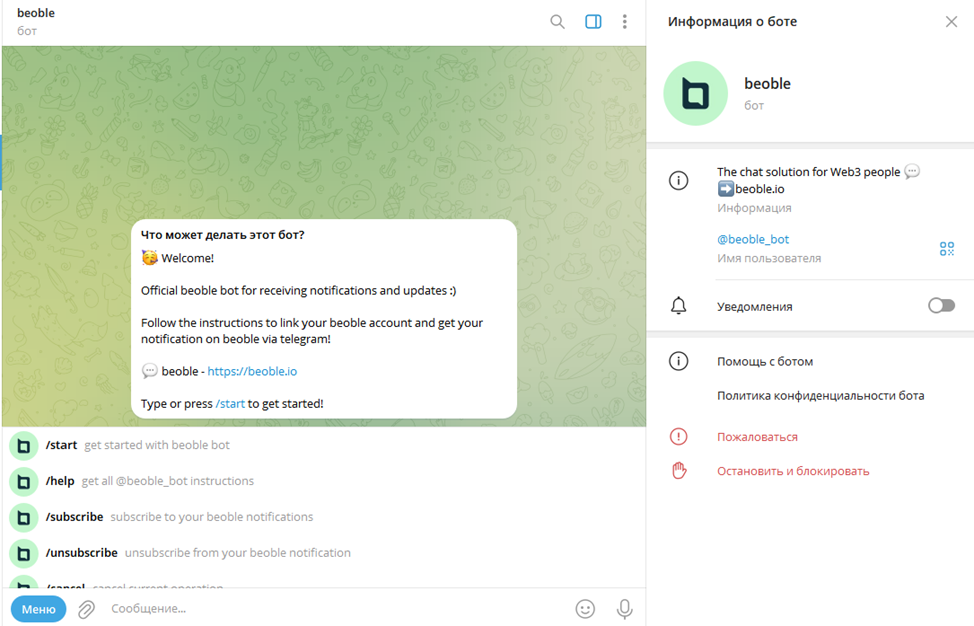The width and height of the screenshot is (974, 626).
Task: Show the QR code for @beoble_bot
Action: pos(947,249)
